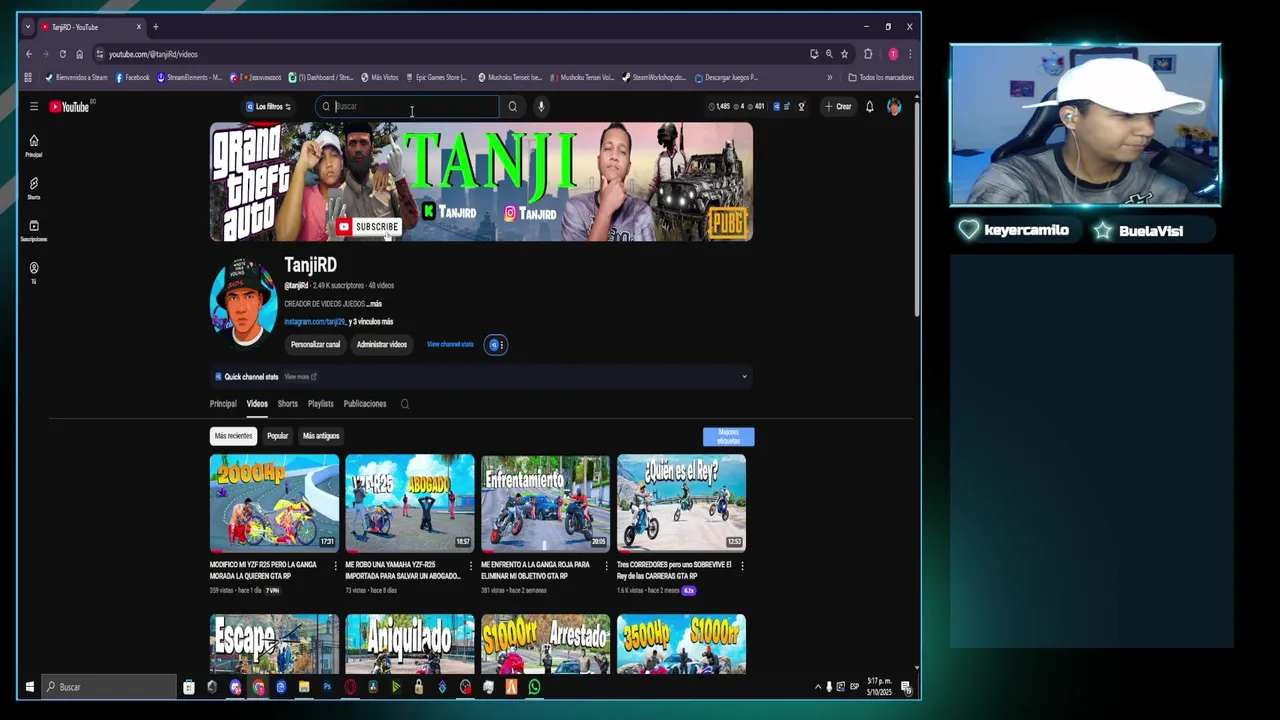Open the YZF-R25 Abogado video thumbnail
1280x720 pixels.
(410, 503)
